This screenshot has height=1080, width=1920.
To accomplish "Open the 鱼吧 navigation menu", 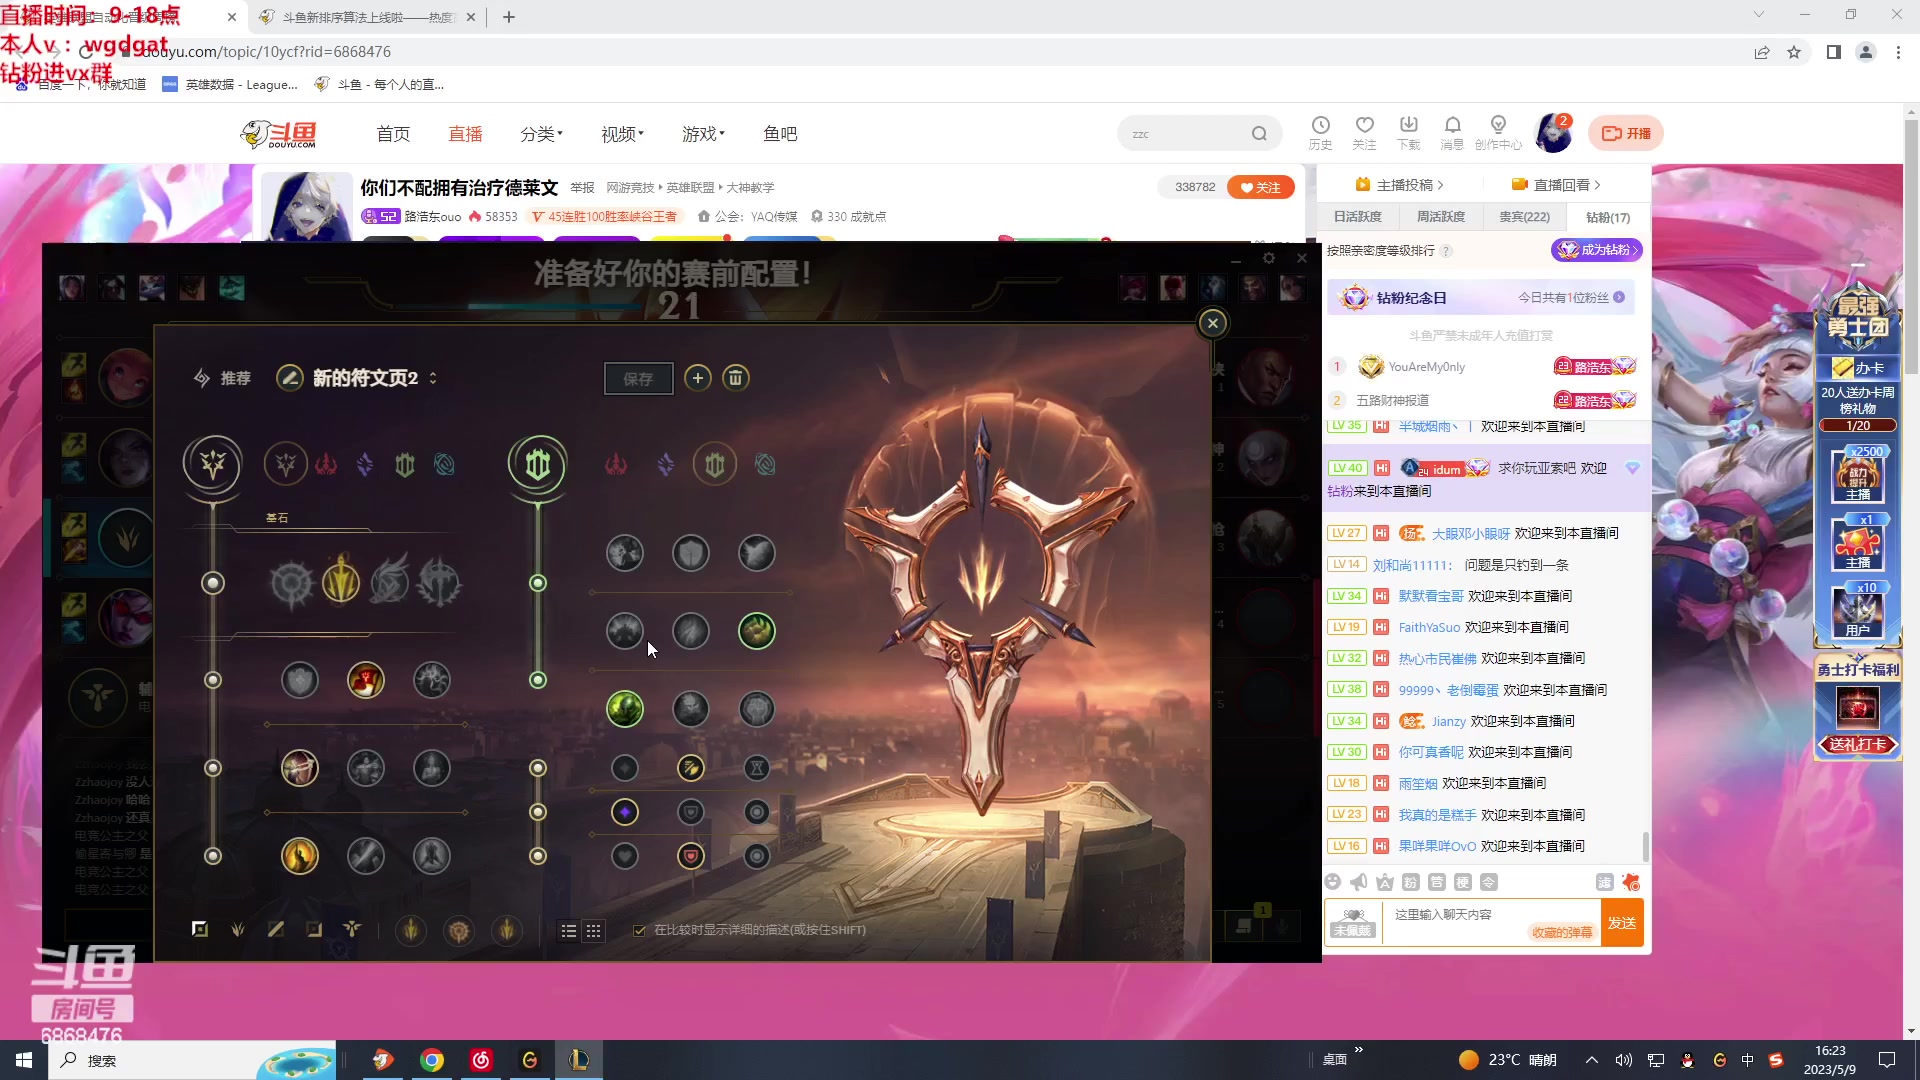I will [780, 133].
